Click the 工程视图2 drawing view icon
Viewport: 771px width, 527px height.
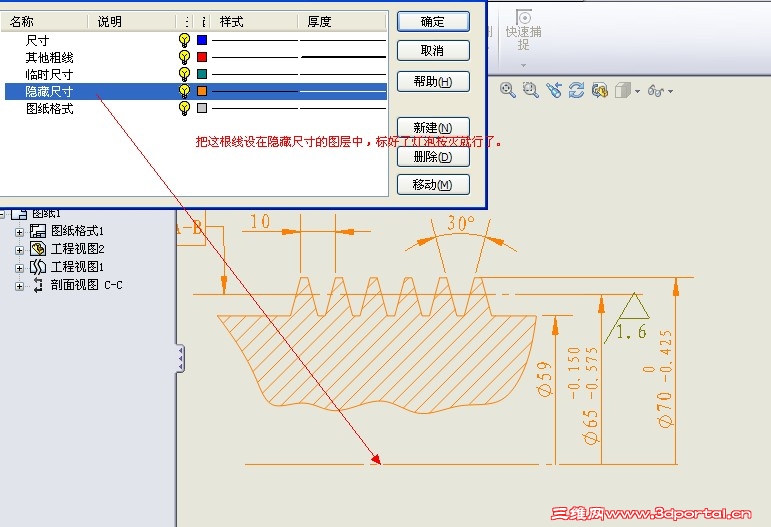[38, 249]
